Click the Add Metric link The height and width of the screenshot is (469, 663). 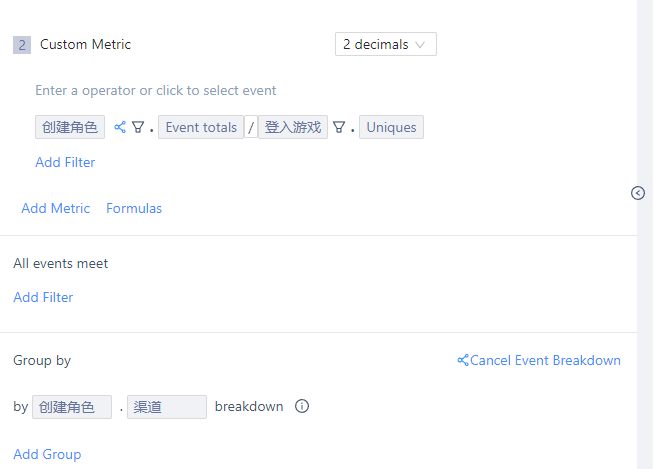tap(56, 208)
